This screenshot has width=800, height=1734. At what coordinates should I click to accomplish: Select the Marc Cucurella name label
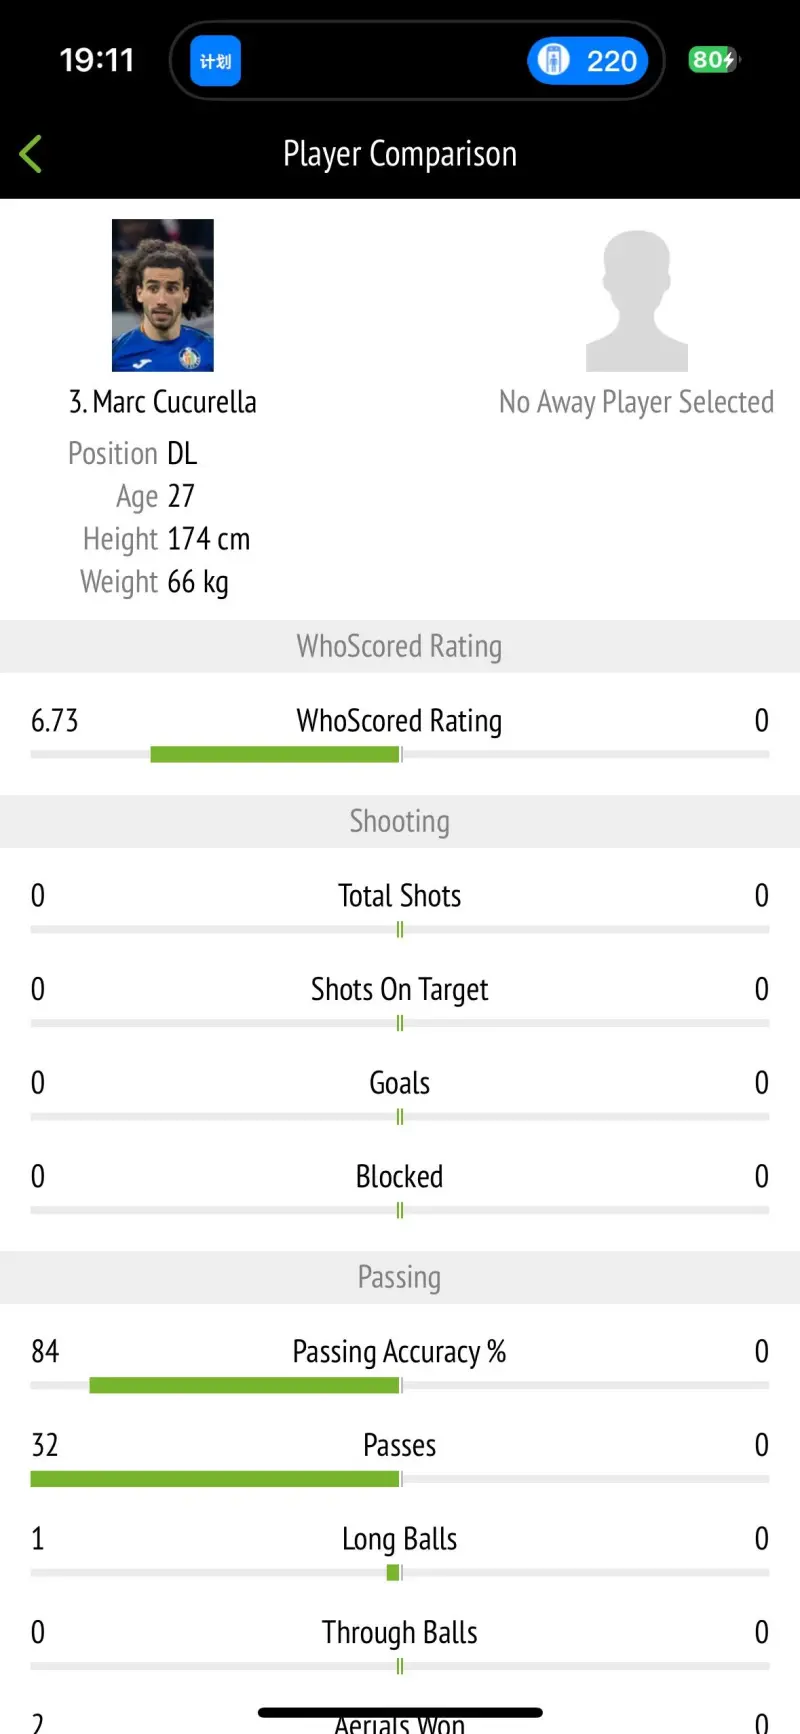(x=163, y=402)
